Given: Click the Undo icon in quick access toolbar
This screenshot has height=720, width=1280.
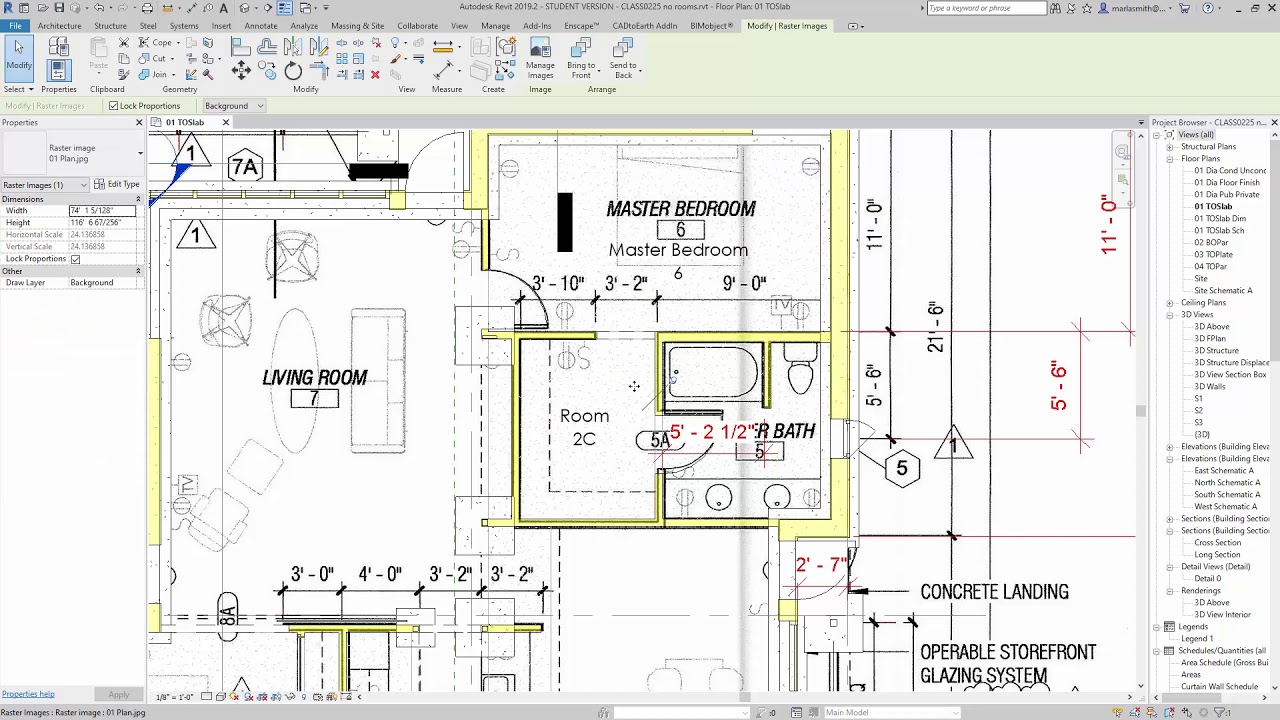Looking at the screenshot, I should [99, 8].
